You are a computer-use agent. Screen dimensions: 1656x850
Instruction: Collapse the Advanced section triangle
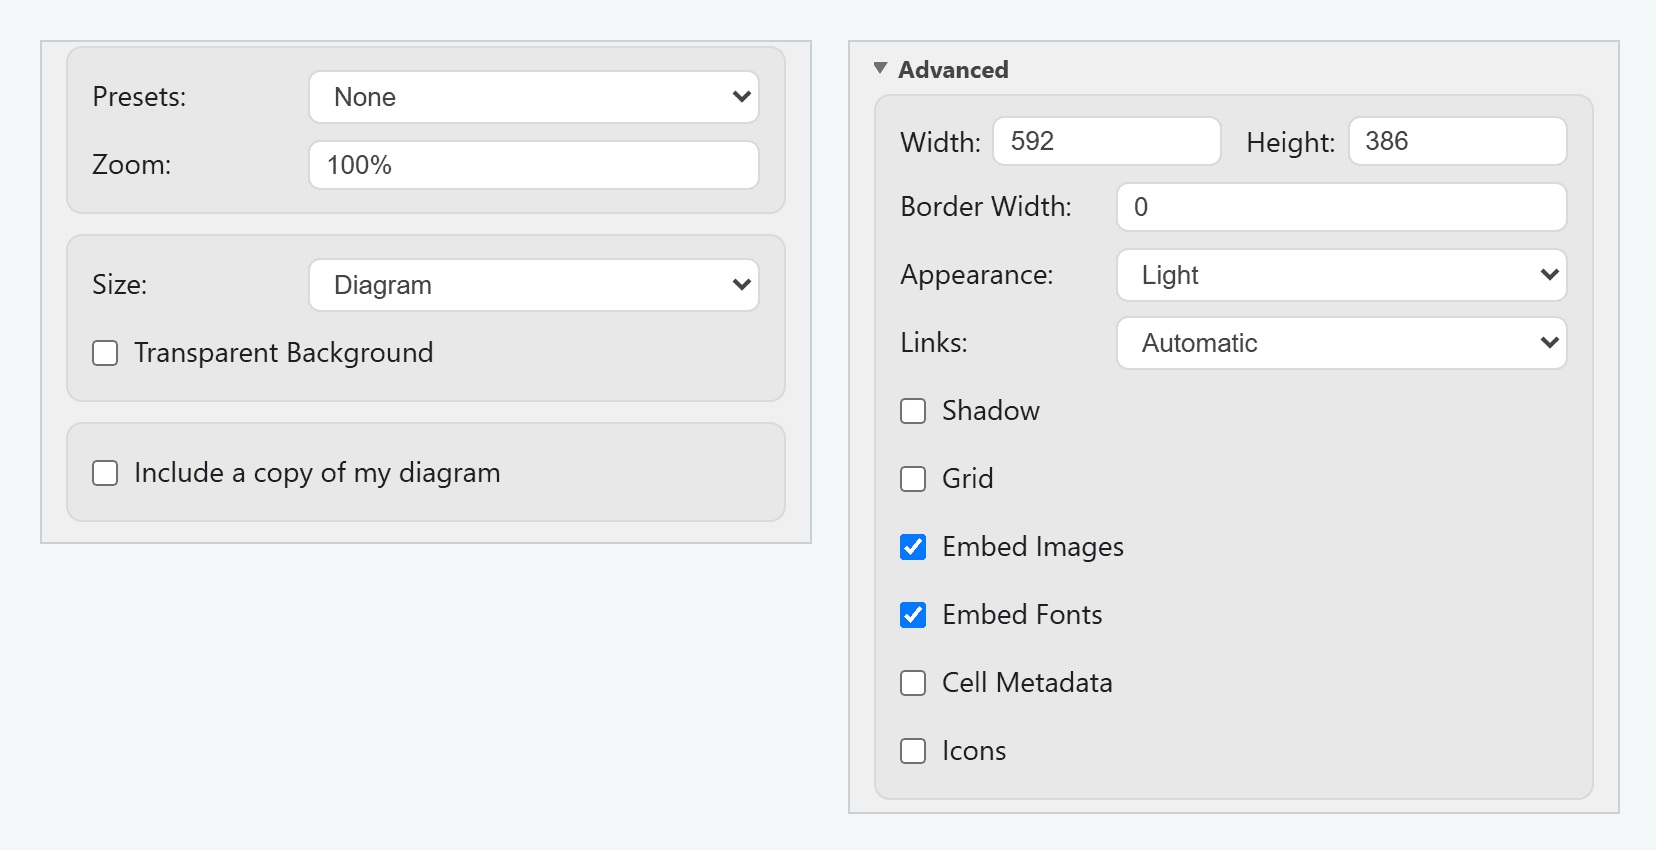click(x=880, y=69)
